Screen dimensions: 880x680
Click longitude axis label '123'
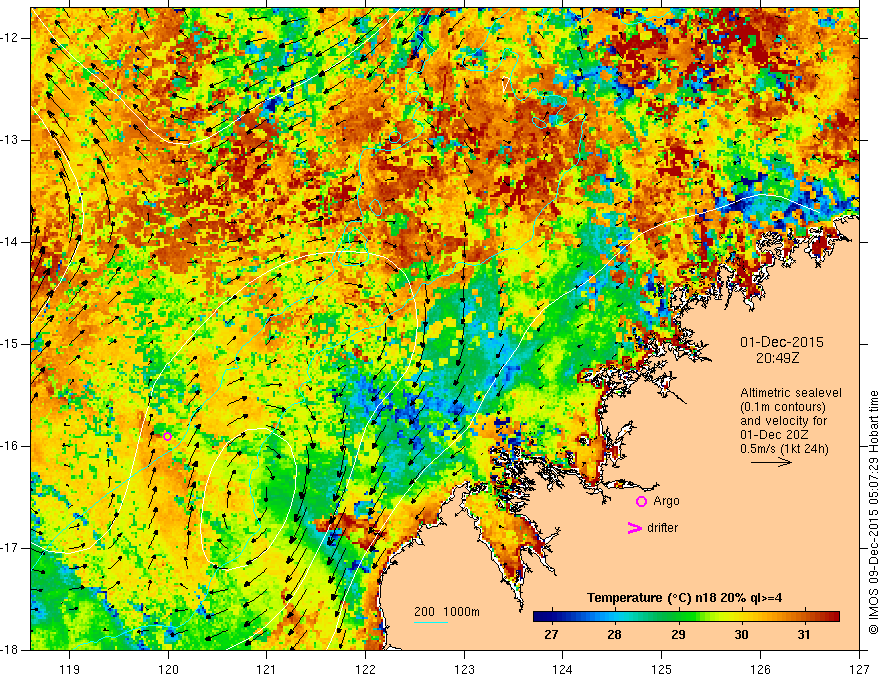point(464,669)
